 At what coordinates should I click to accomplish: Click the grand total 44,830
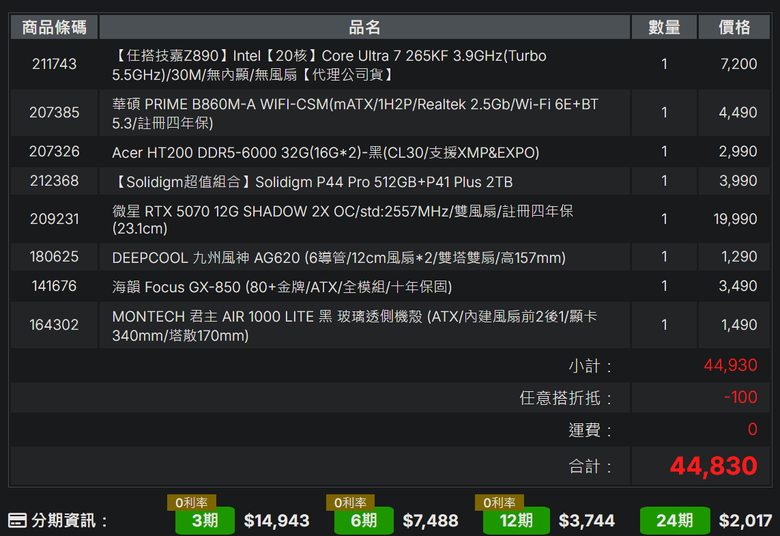tap(714, 466)
